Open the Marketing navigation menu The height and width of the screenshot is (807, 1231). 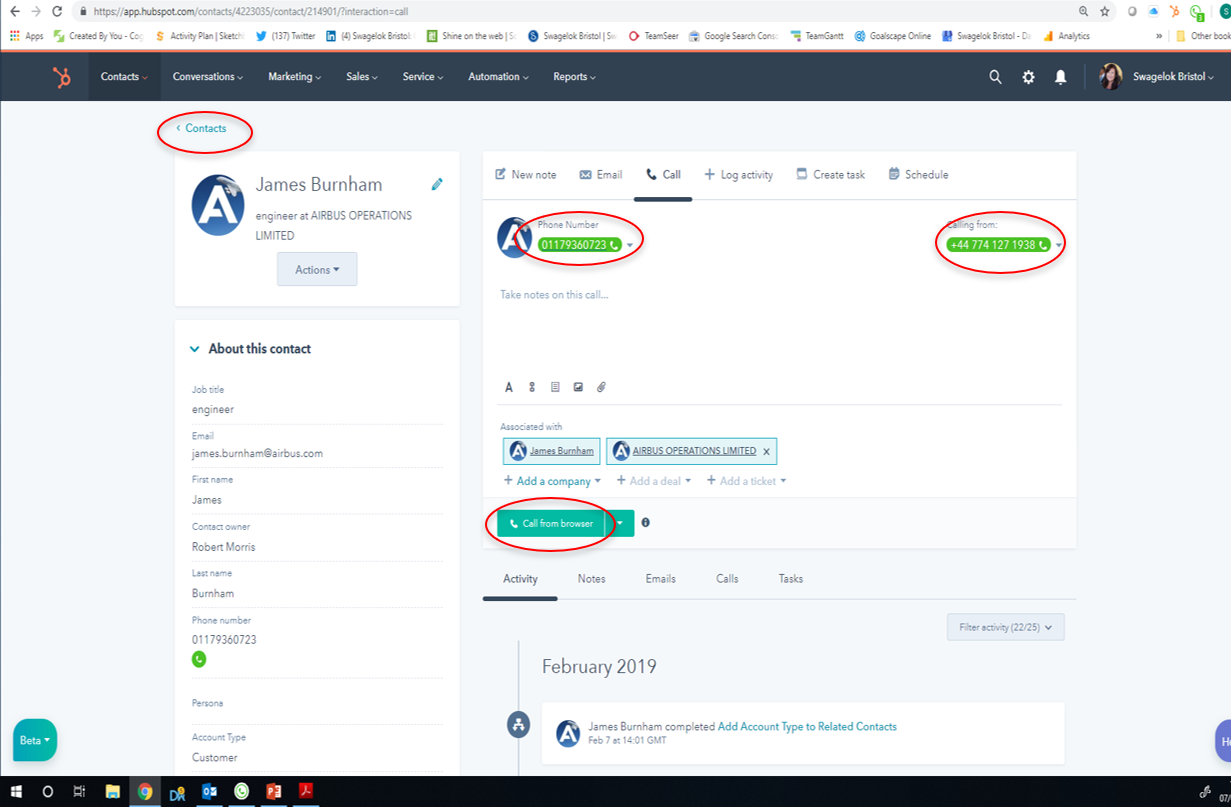click(x=295, y=77)
